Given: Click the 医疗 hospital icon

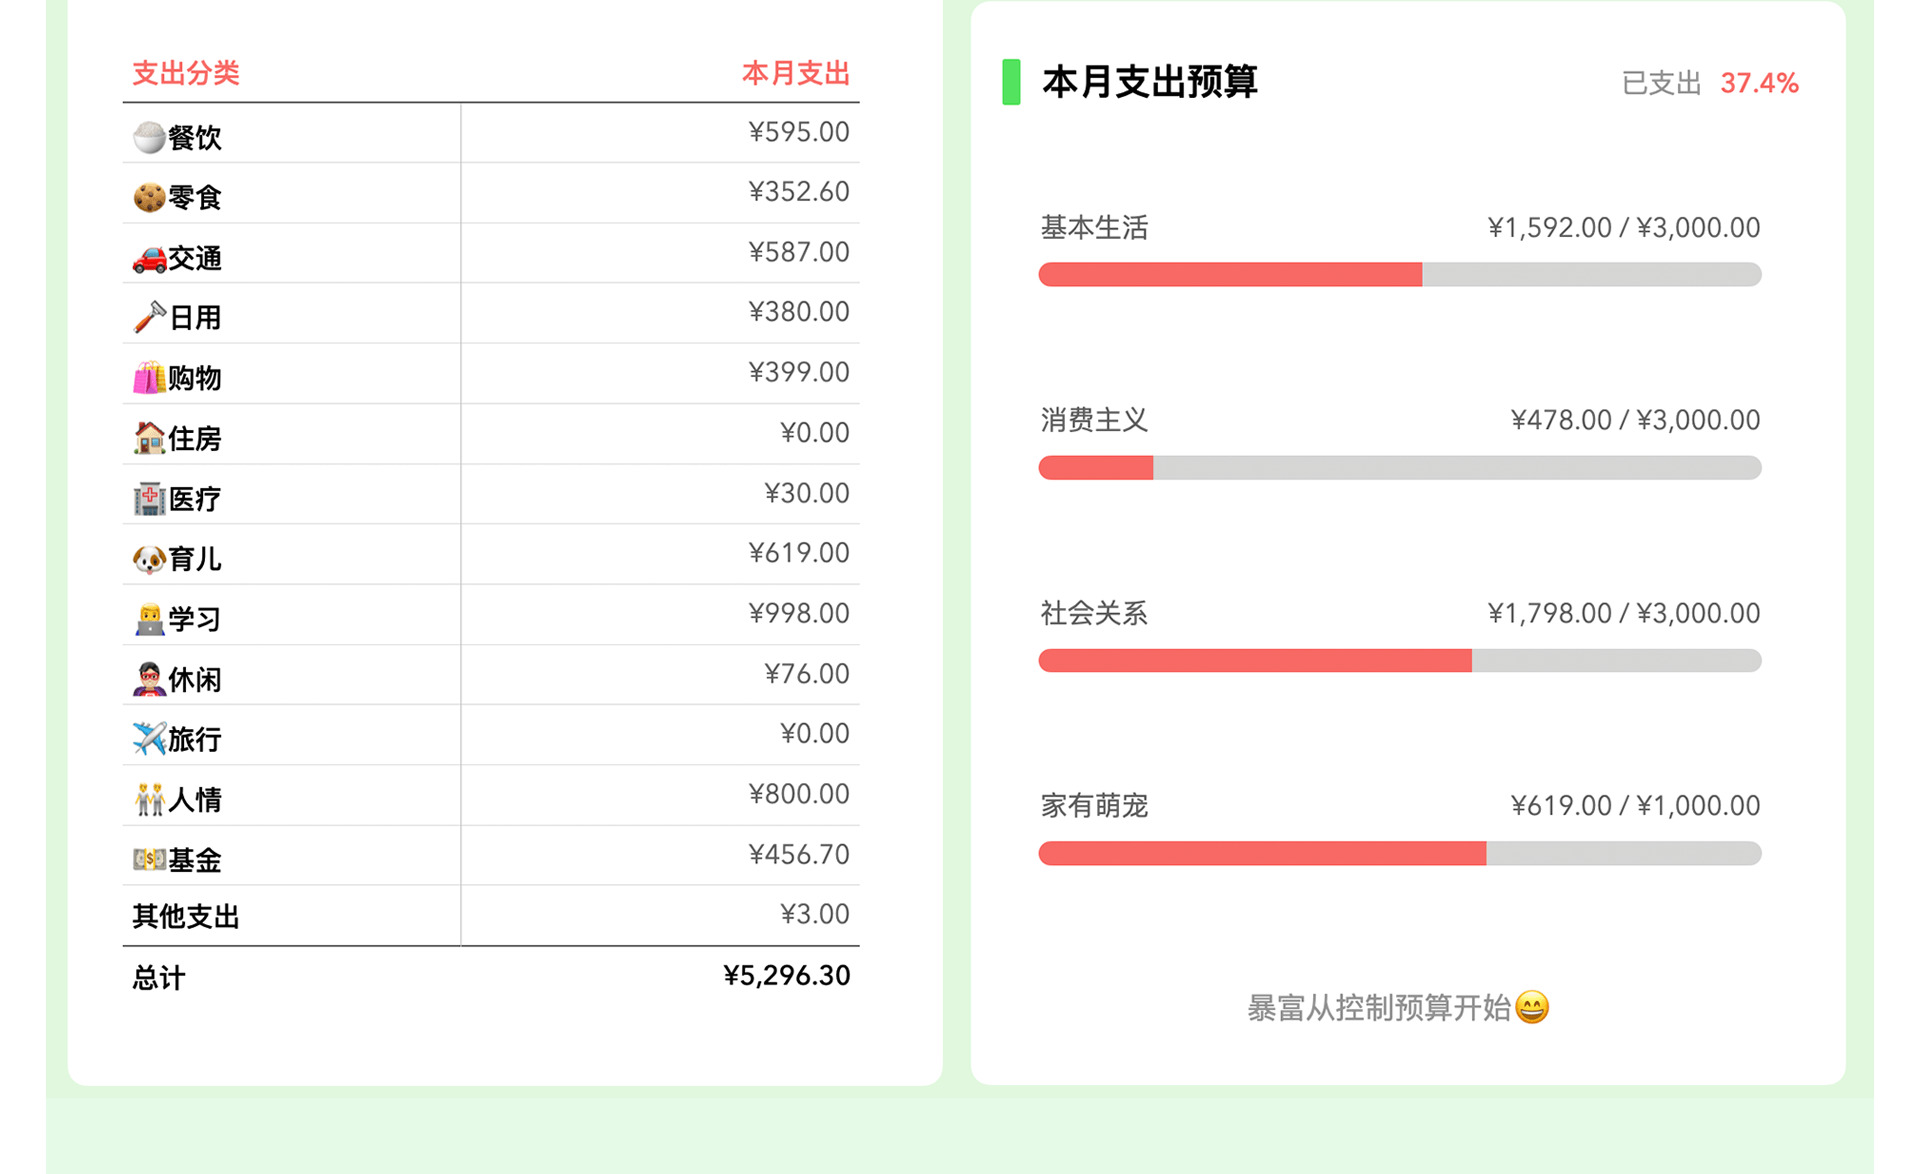Looking at the screenshot, I should click(x=148, y=498).
